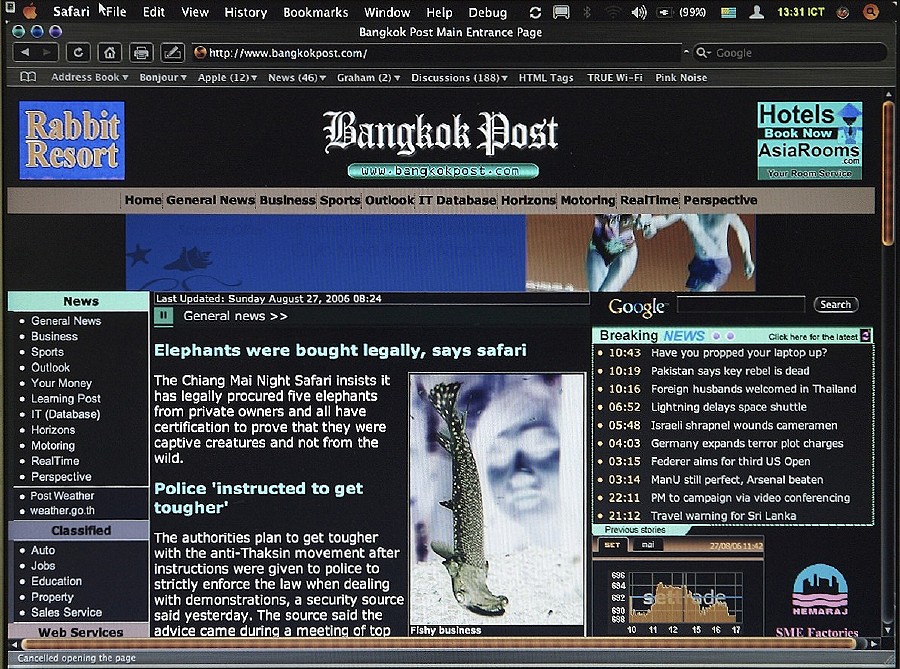This screenshot has height=669, width=900.
Task: Click the magnifier icon in Google search field
Action: (702, 53)
